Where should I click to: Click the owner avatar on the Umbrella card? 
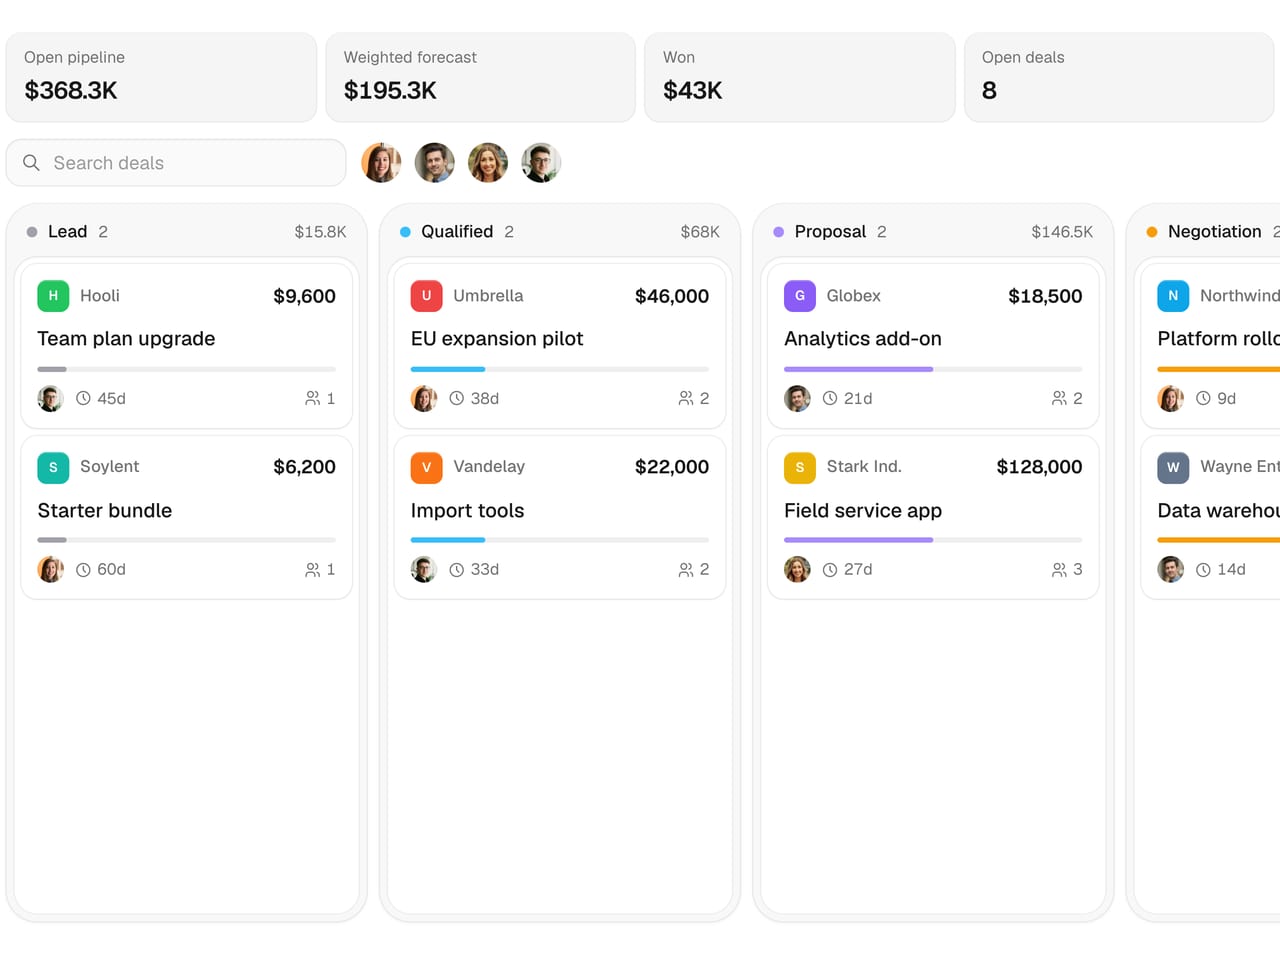(x=424, y=398)
